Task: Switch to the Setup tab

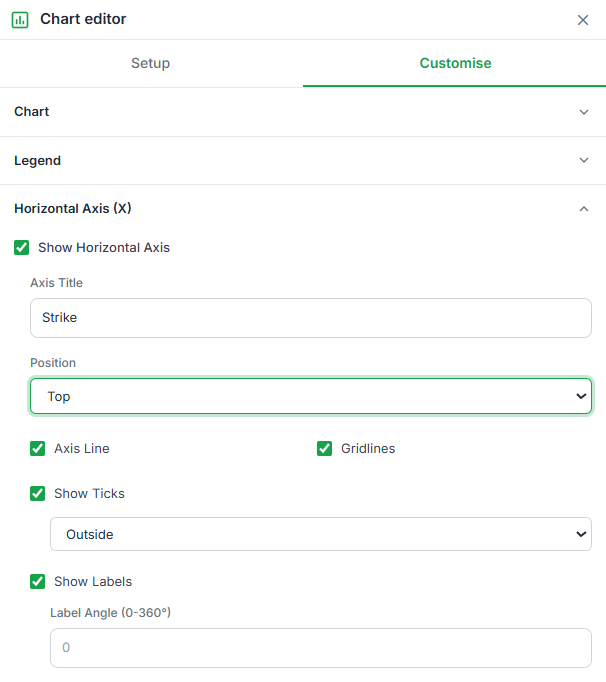Action: pos(151,63)
